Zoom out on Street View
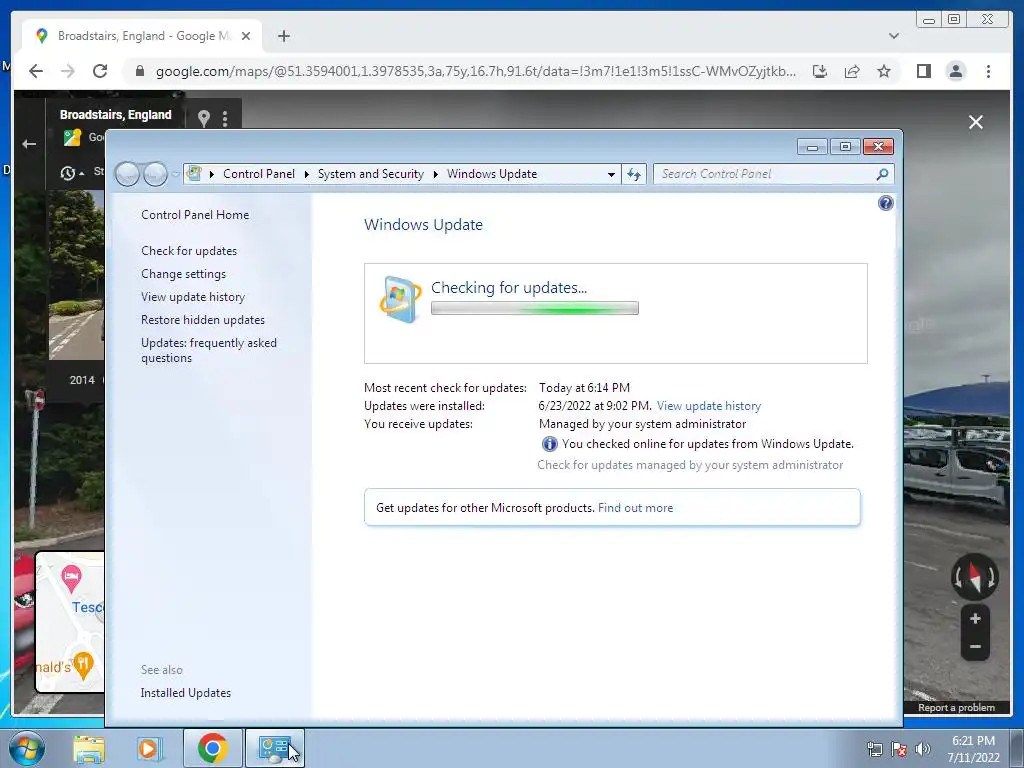The image size is (1024, 768). (975, 647)
